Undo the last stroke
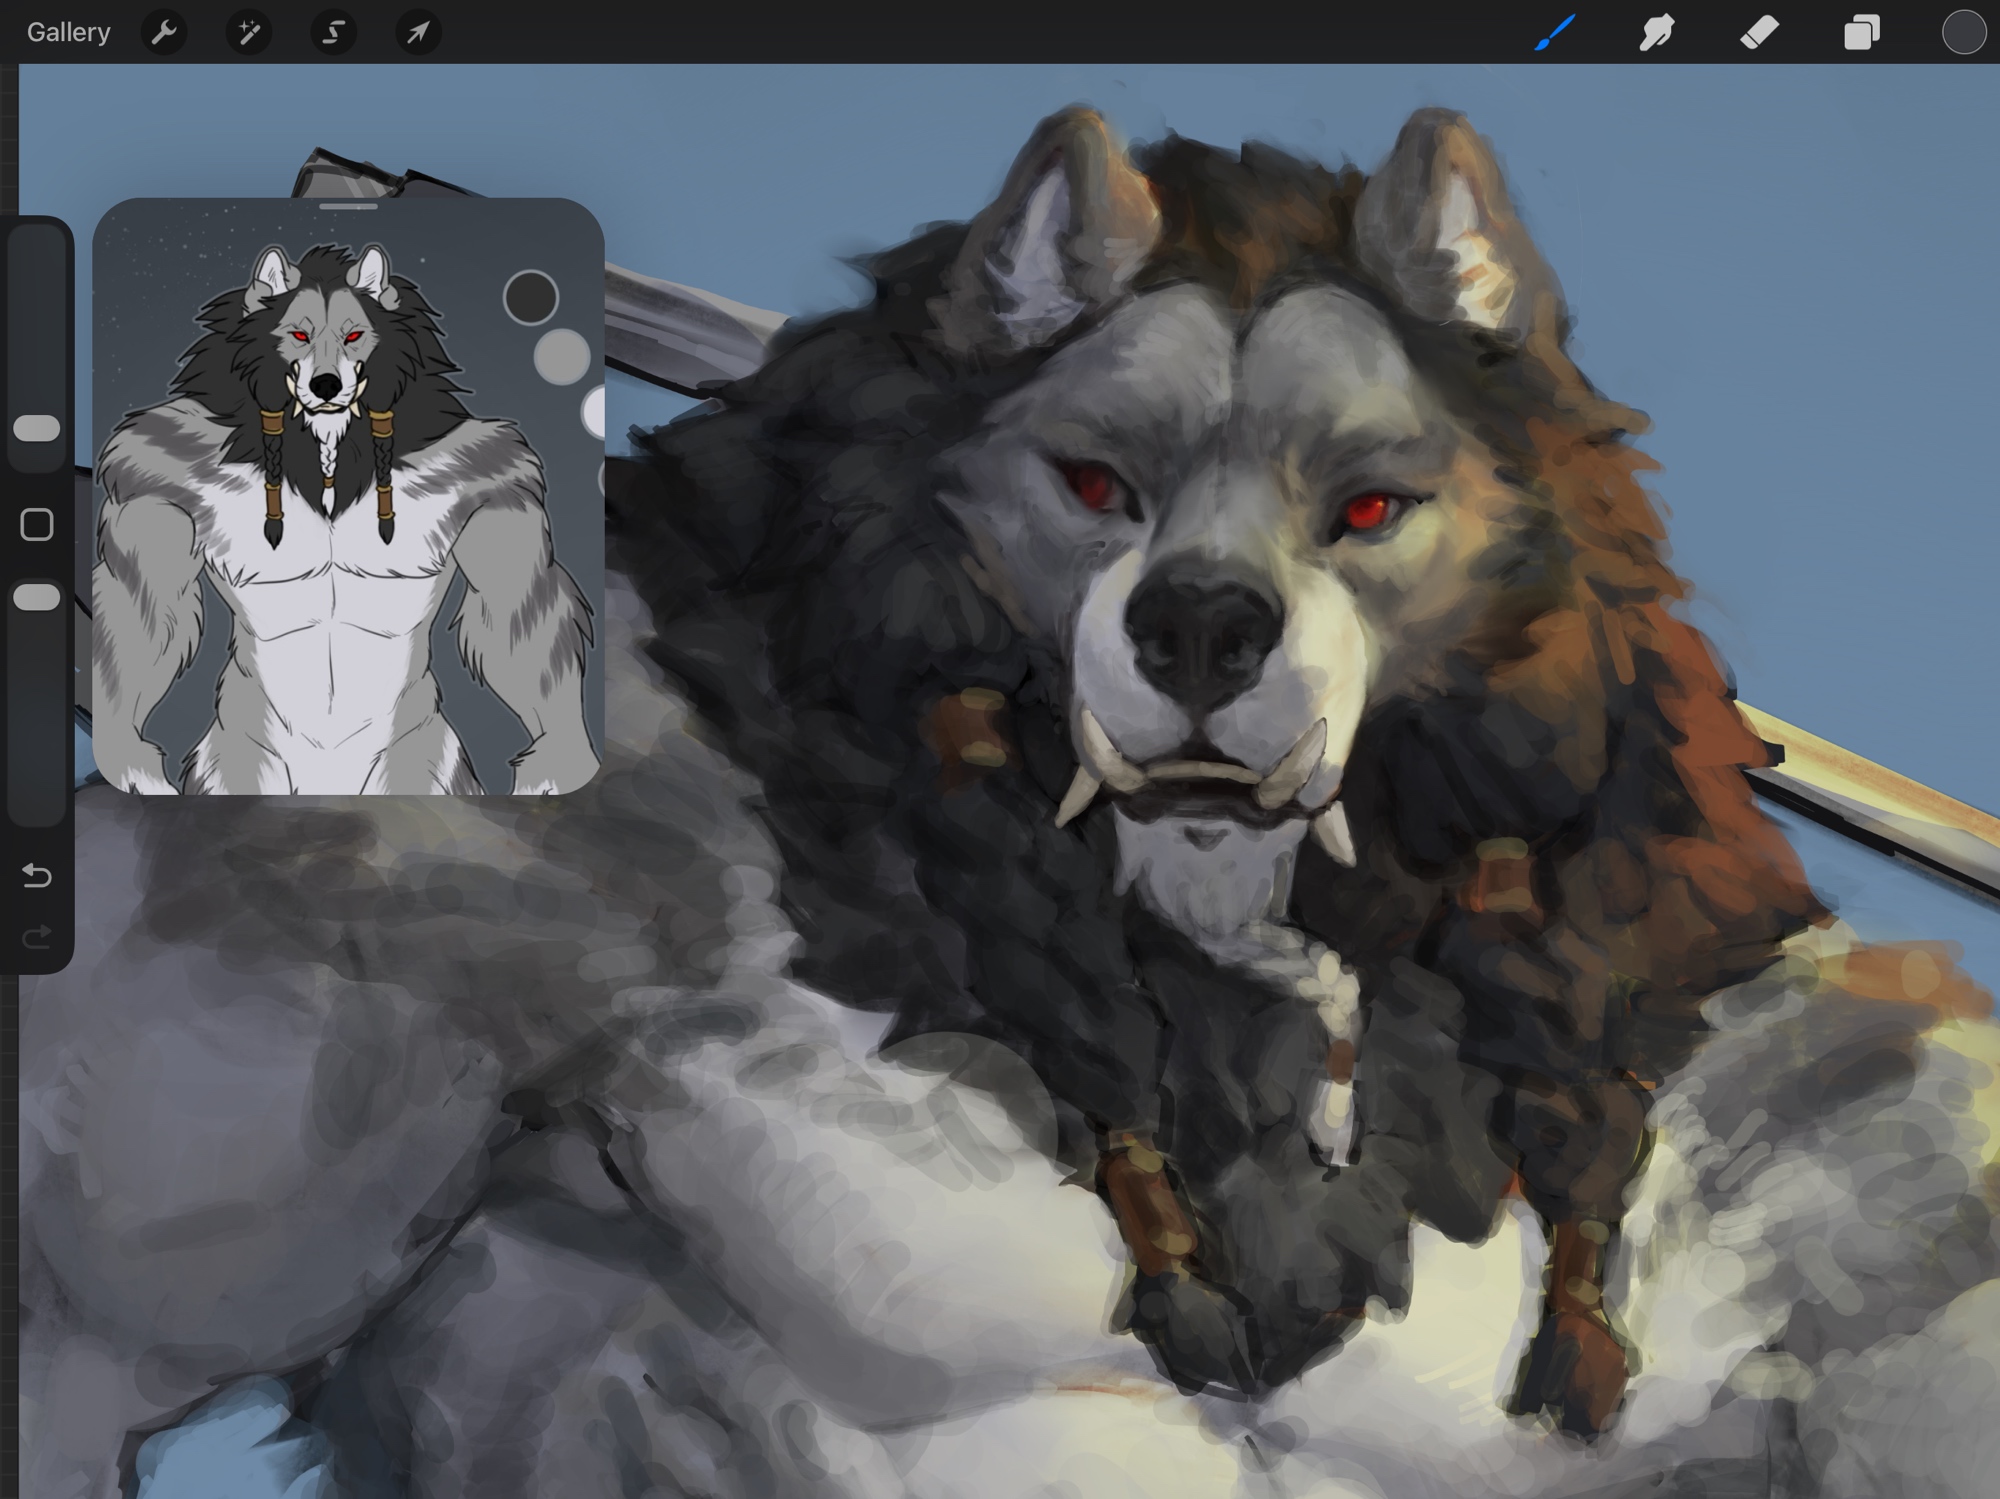This screenshot has height=1499, width=2000. click(x=37, y=876)
